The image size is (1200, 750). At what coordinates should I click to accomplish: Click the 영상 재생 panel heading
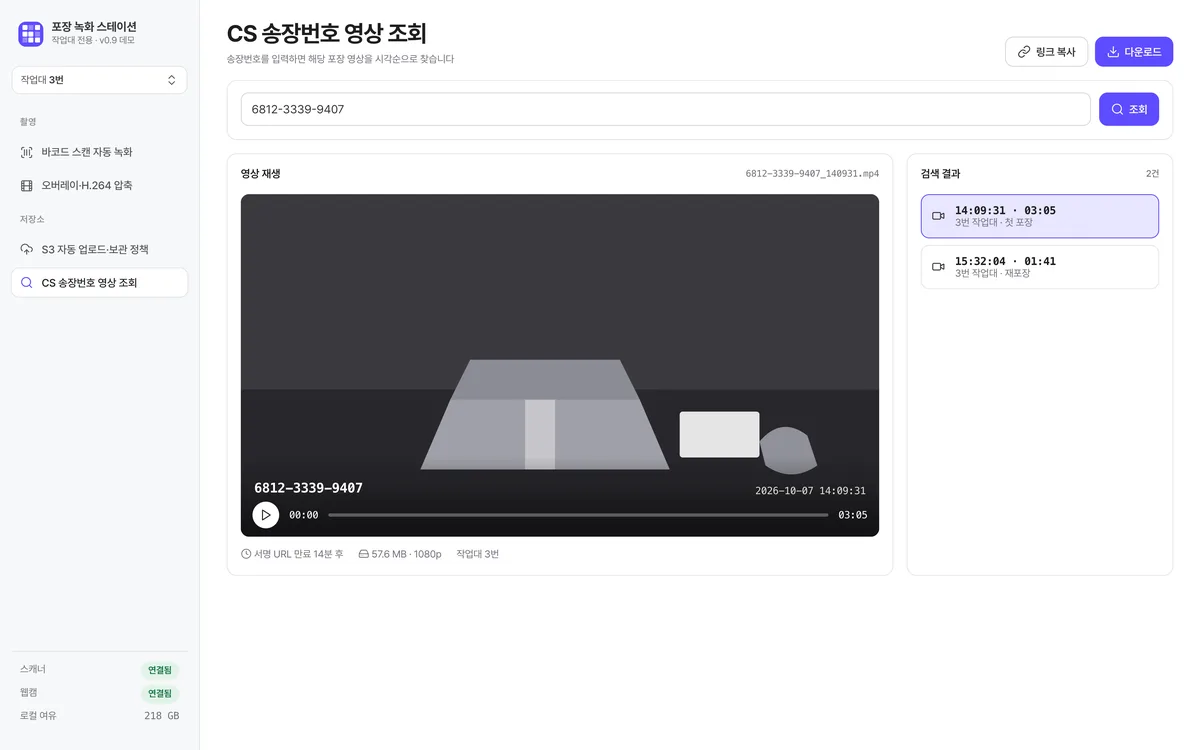[260, 174]
